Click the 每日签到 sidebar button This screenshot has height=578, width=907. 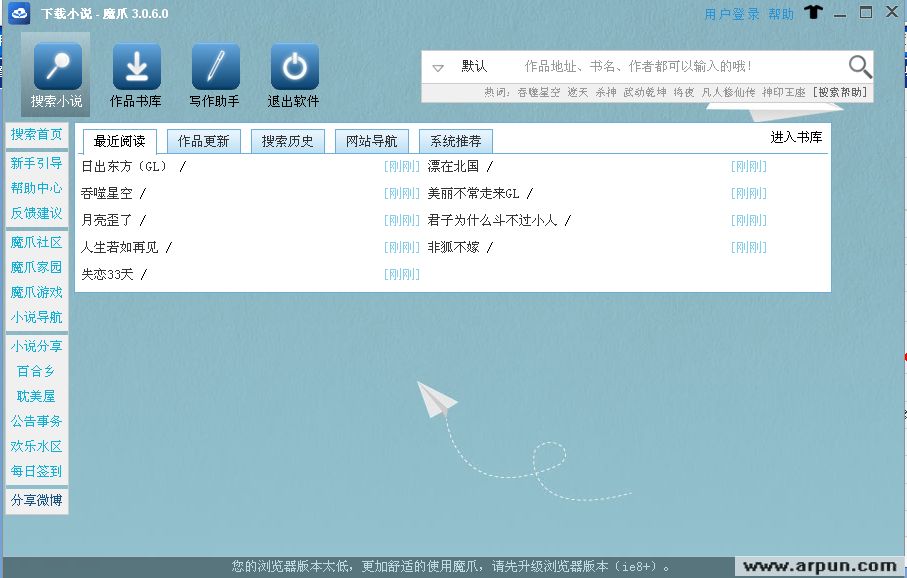37,471
